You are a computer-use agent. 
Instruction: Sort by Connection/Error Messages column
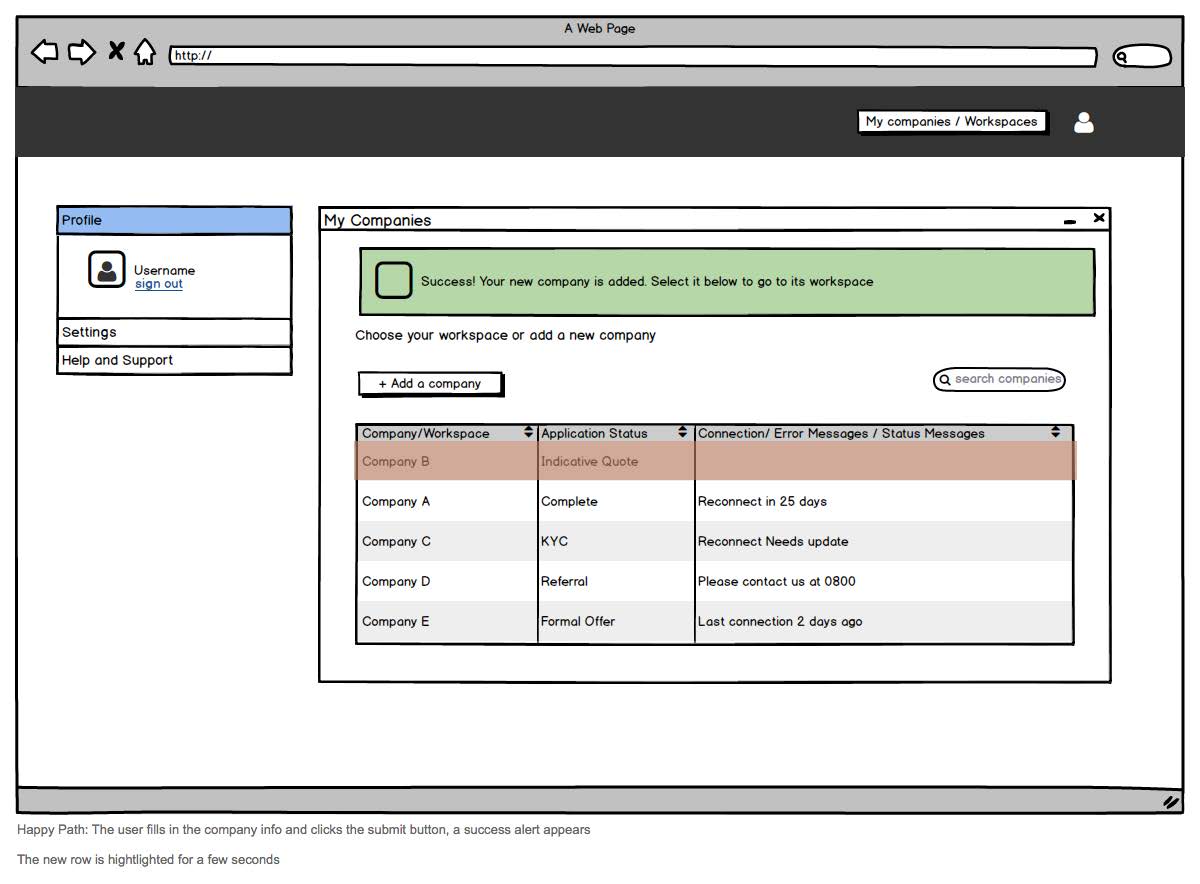(1055, 433)
